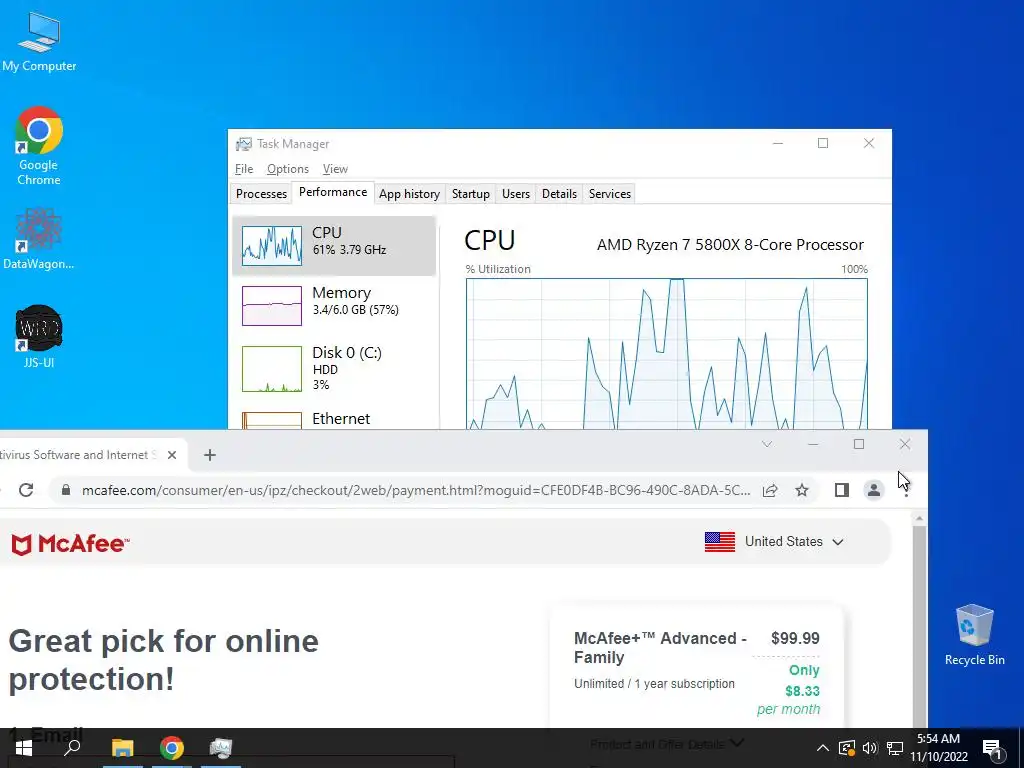Screen dimensions: 1024x768
Task: Click the McAfee logo
Action: coord(70,543)
